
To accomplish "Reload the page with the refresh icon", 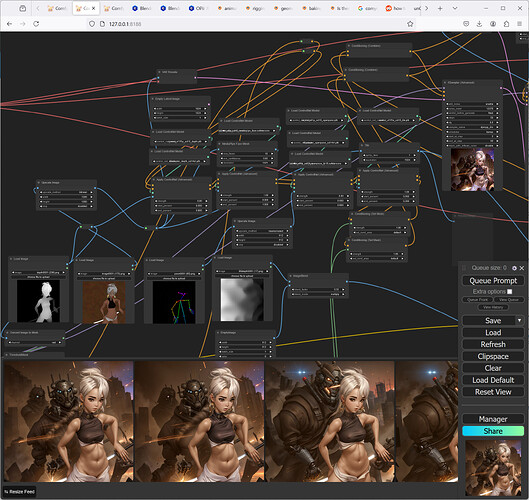I will 36,24.
